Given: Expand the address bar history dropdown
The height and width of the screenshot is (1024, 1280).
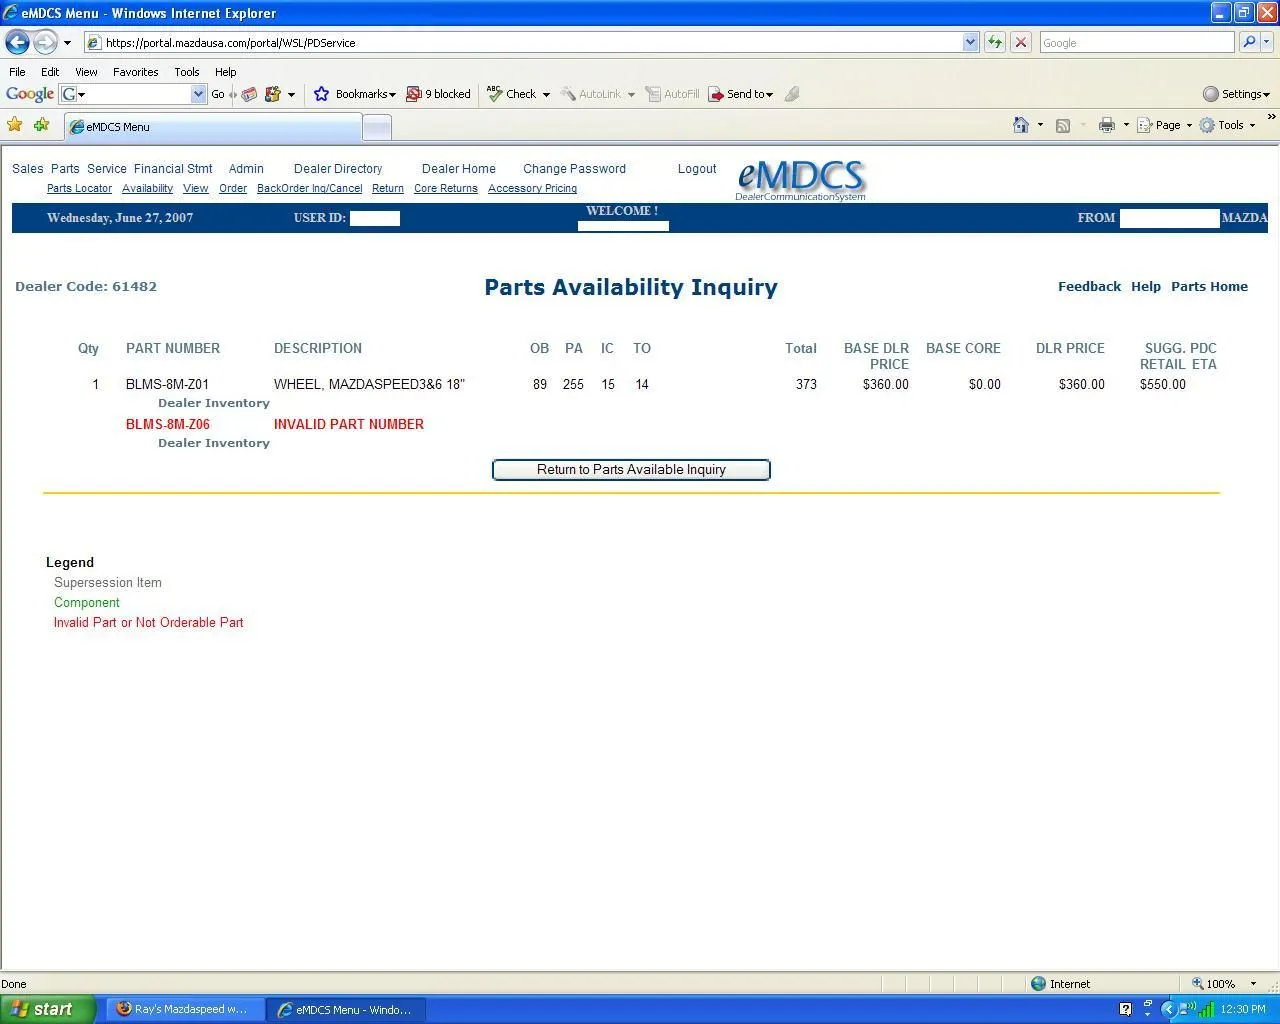Looking at the screenshot, I should (x=971, y=42).
